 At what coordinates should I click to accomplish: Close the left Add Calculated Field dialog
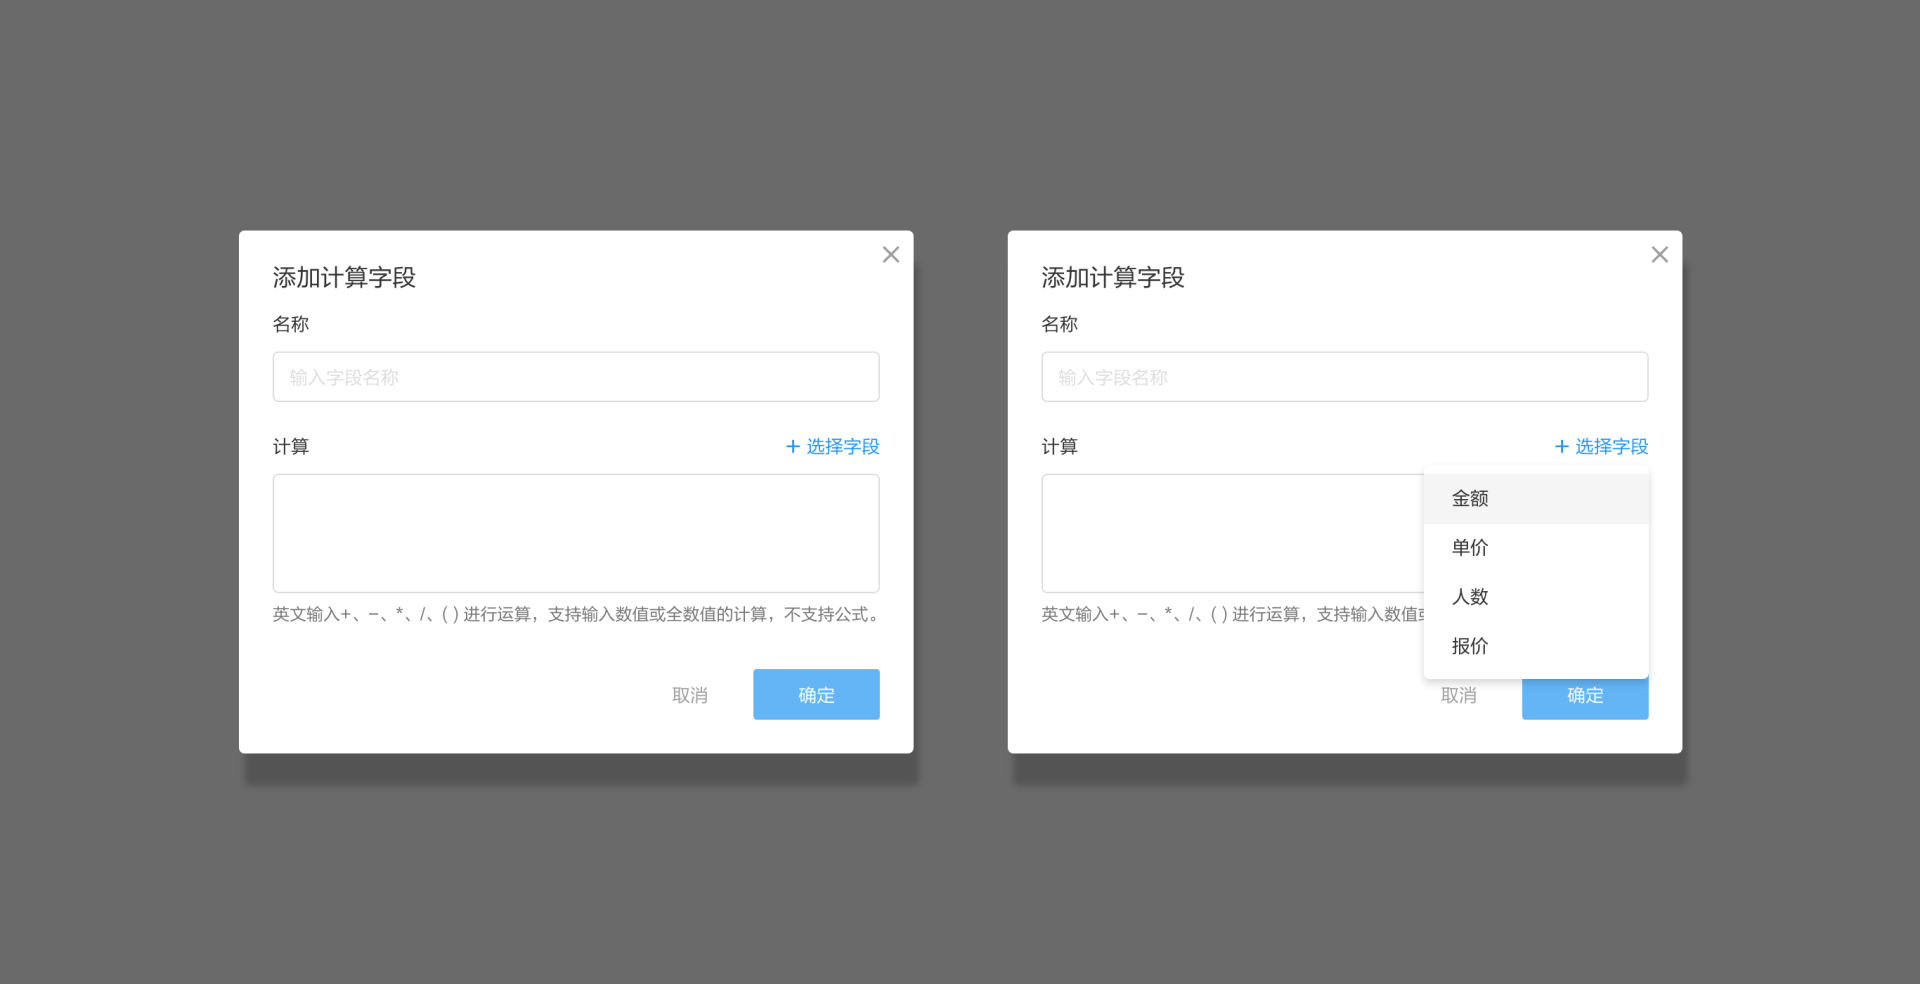[890, 255]
